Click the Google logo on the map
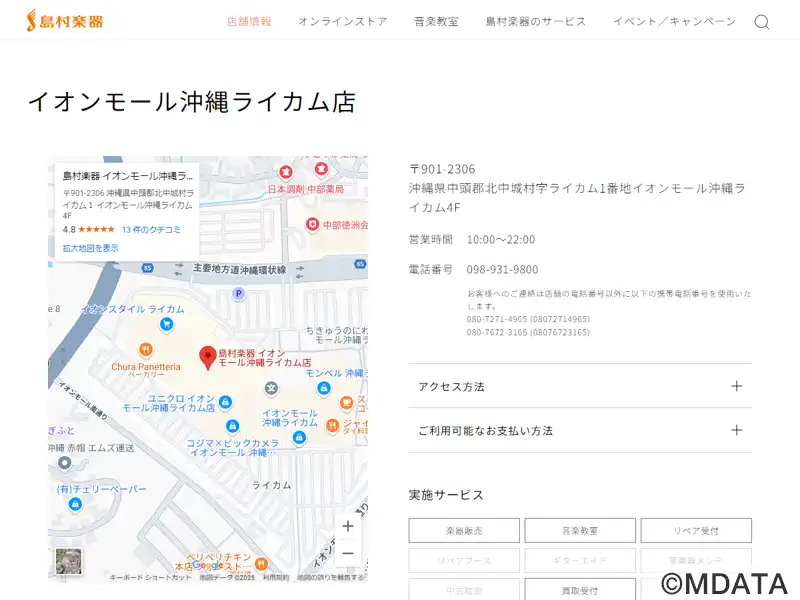 point(207,565)
